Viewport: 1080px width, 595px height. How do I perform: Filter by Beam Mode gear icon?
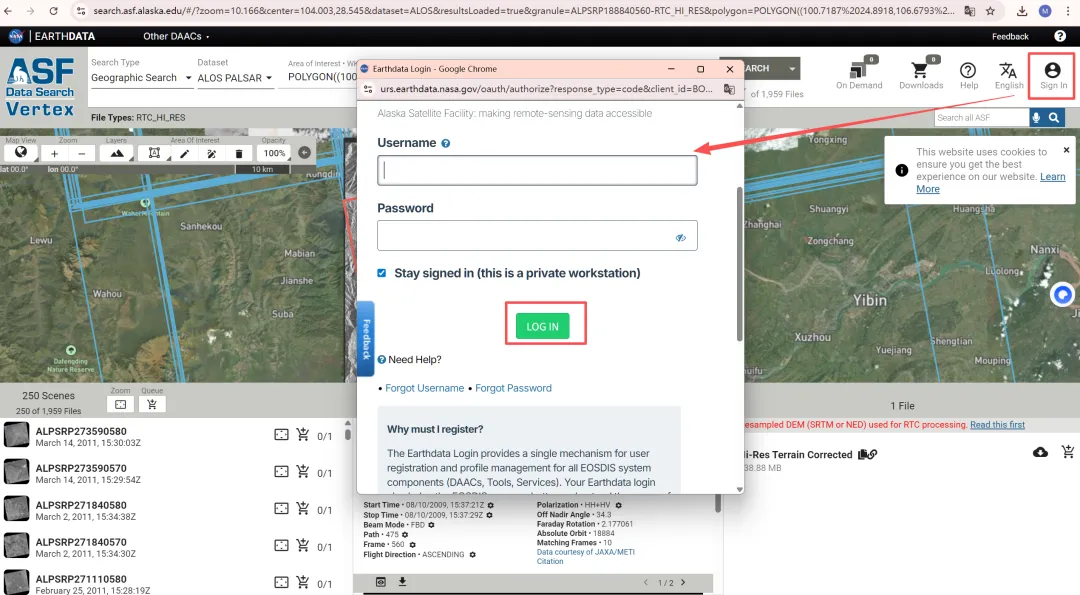[431, 525]
